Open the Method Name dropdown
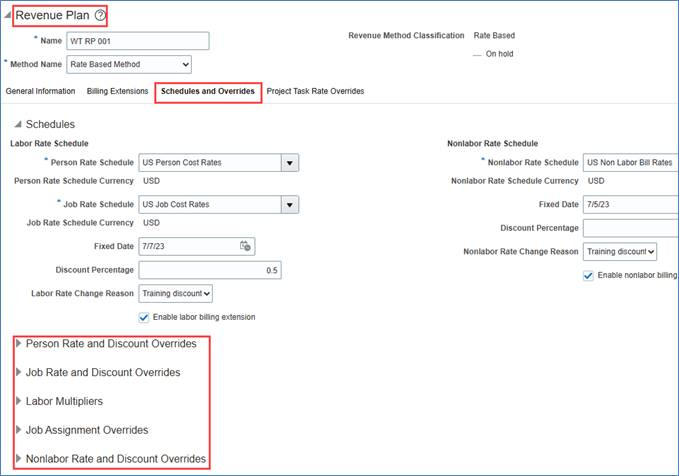The image size is (679, 476). (x=129, y=65)
